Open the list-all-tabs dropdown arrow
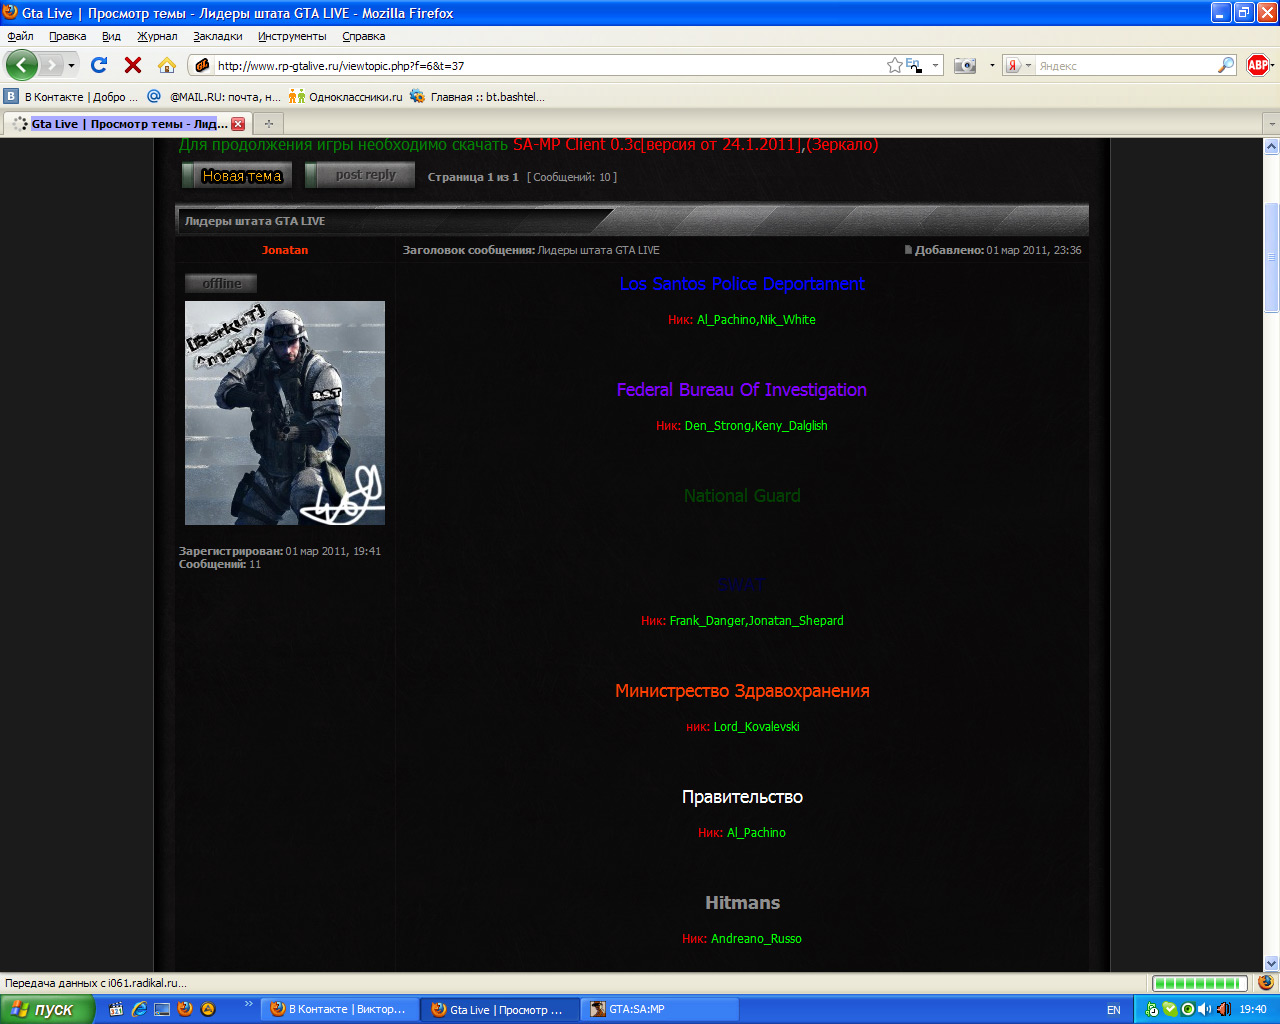The image size is (1280, 1024). coord(1271,124)
